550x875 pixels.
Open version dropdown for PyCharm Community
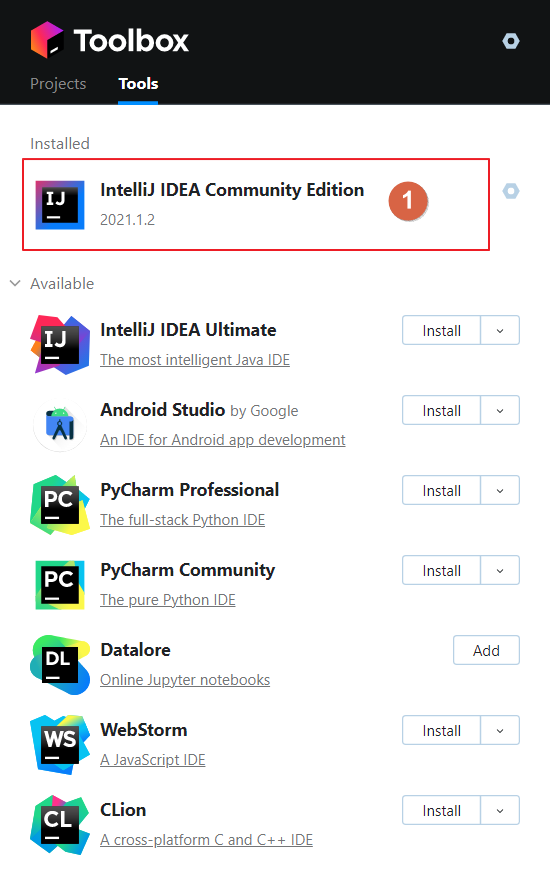pyautogui.click(x=500, y=570)
